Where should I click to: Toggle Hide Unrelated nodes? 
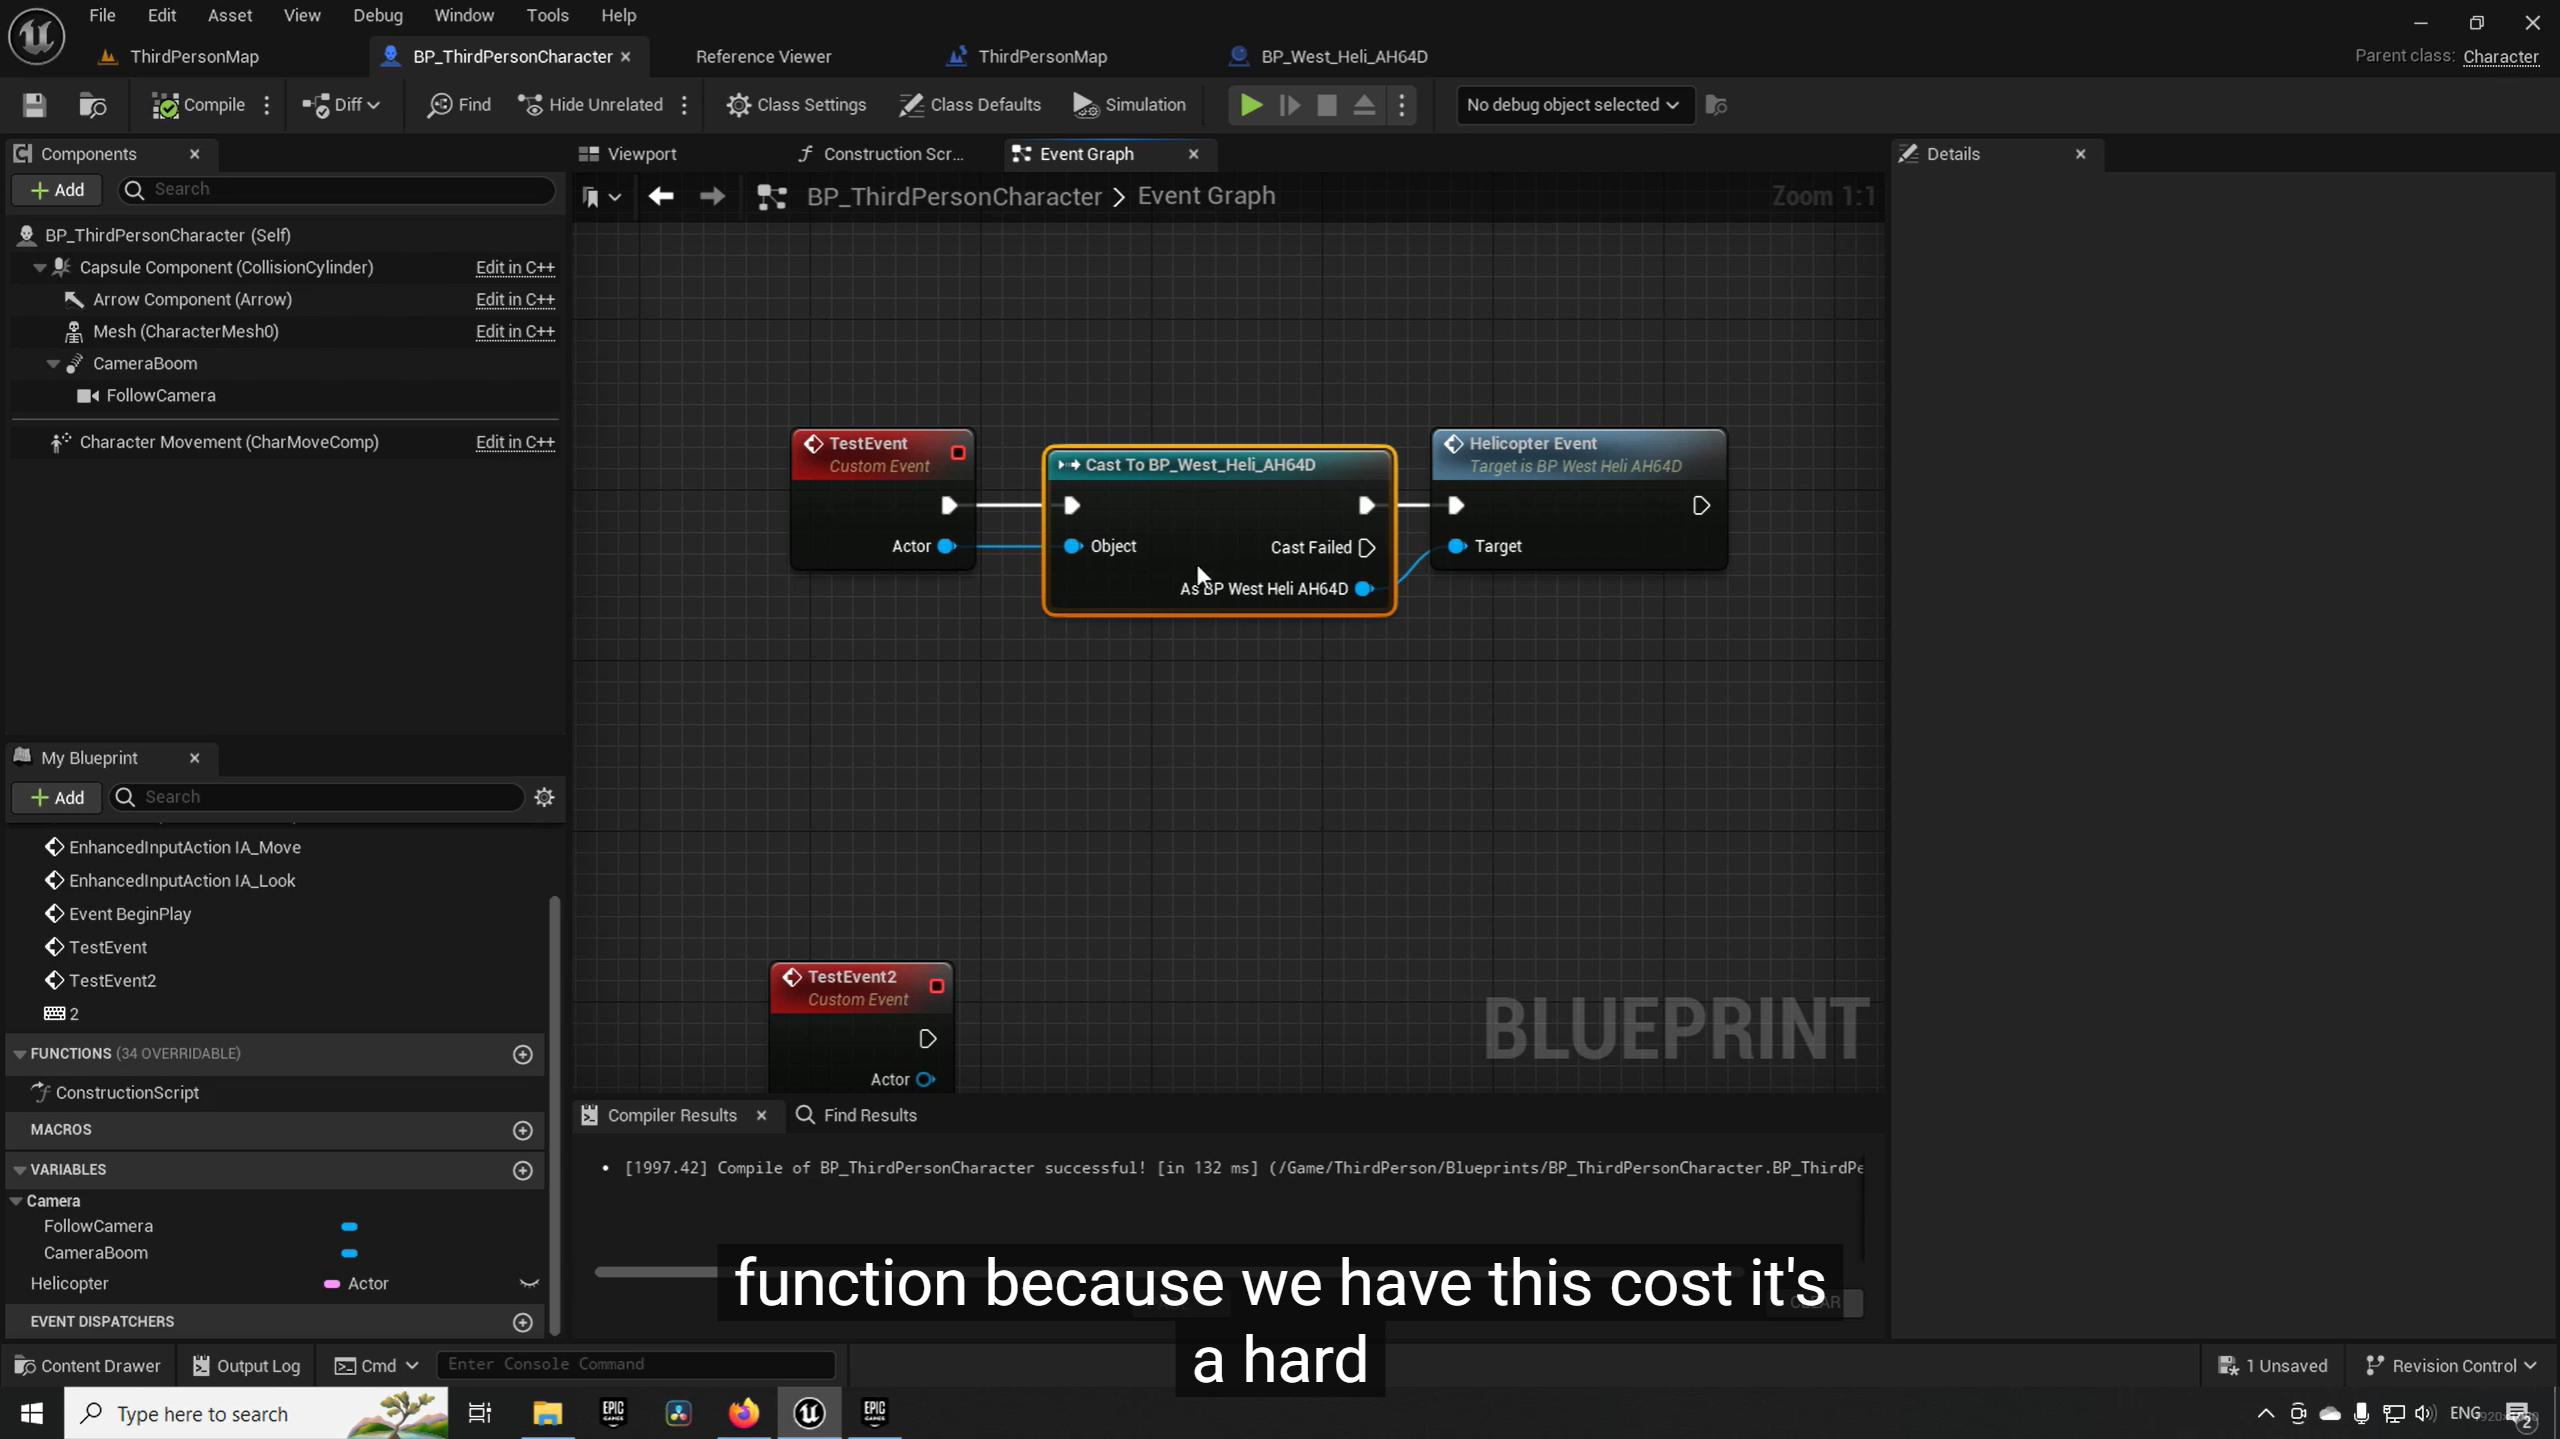[590, 105]
